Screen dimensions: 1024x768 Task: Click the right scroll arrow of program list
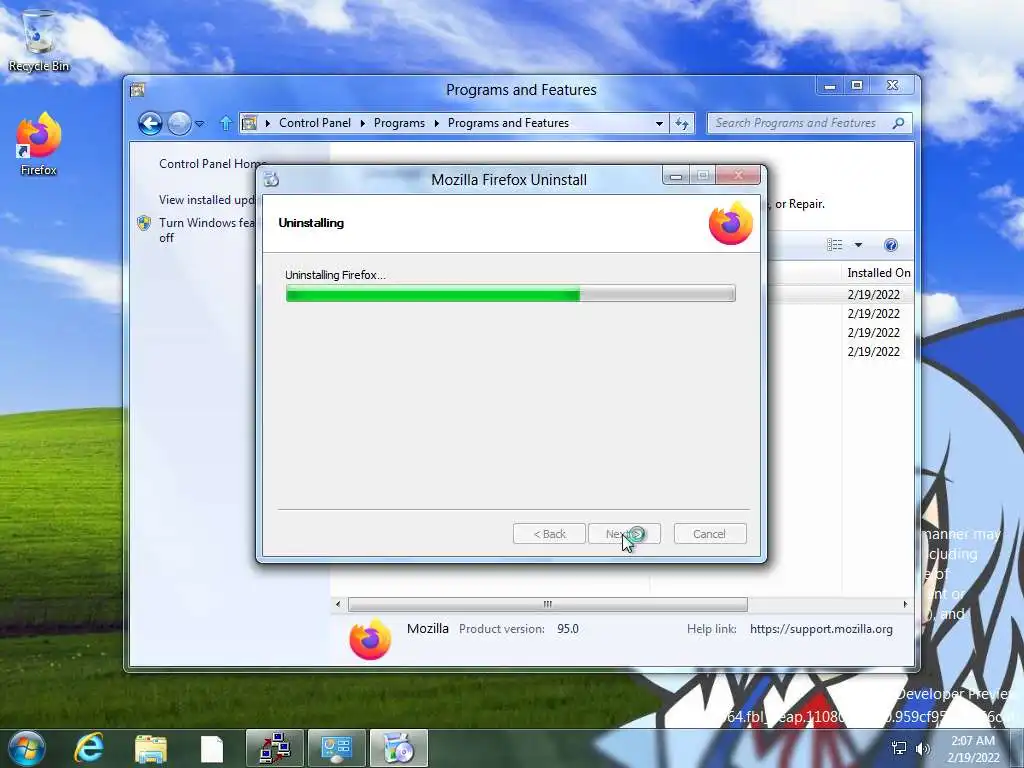pyautogui.click(x=905, y=604)
